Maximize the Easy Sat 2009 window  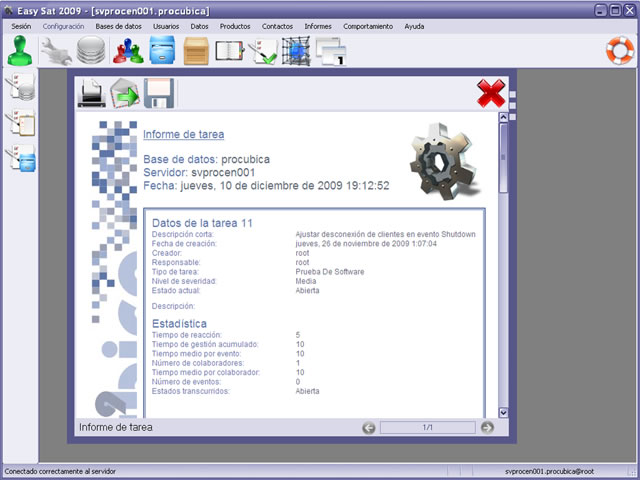point(615,10)
